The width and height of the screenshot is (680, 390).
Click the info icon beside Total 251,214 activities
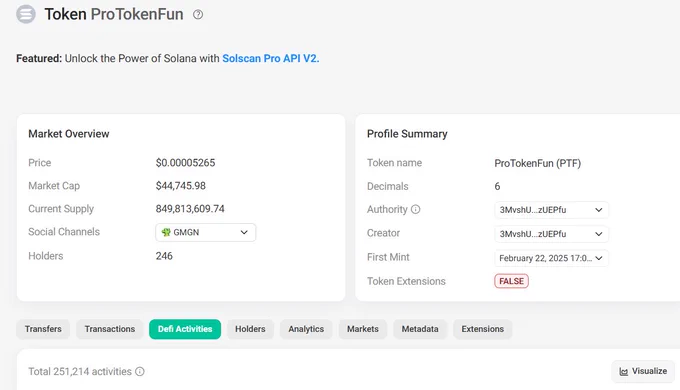click(140, 371)
